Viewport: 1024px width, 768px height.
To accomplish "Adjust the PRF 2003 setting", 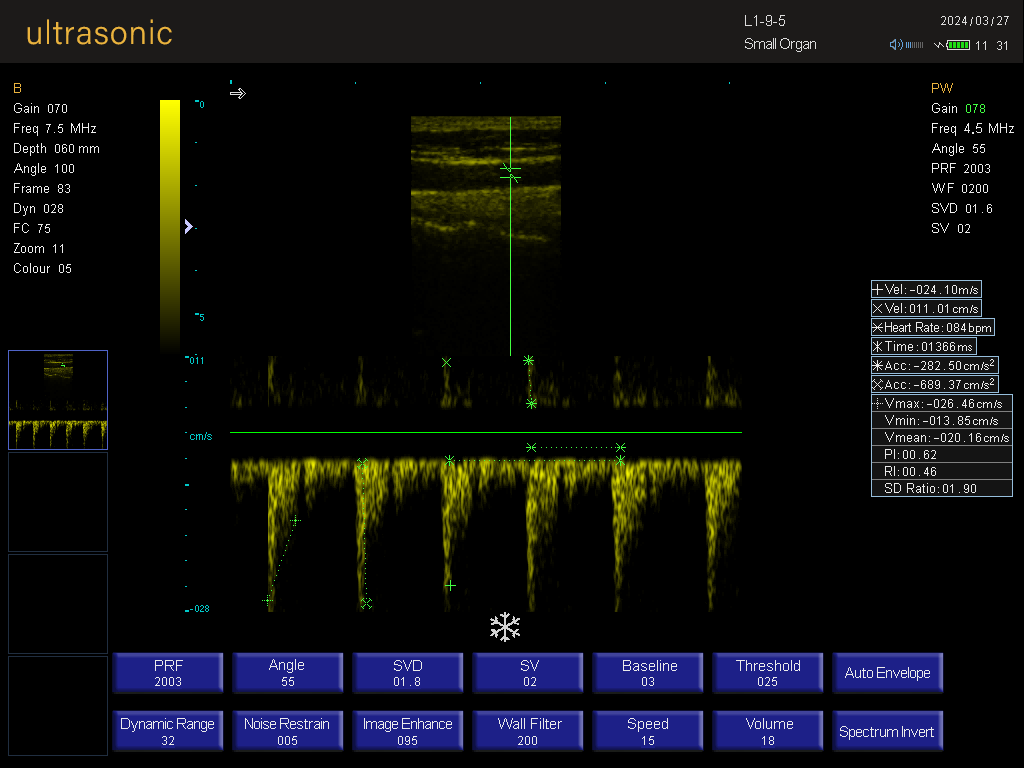I will tap(168, 673).
